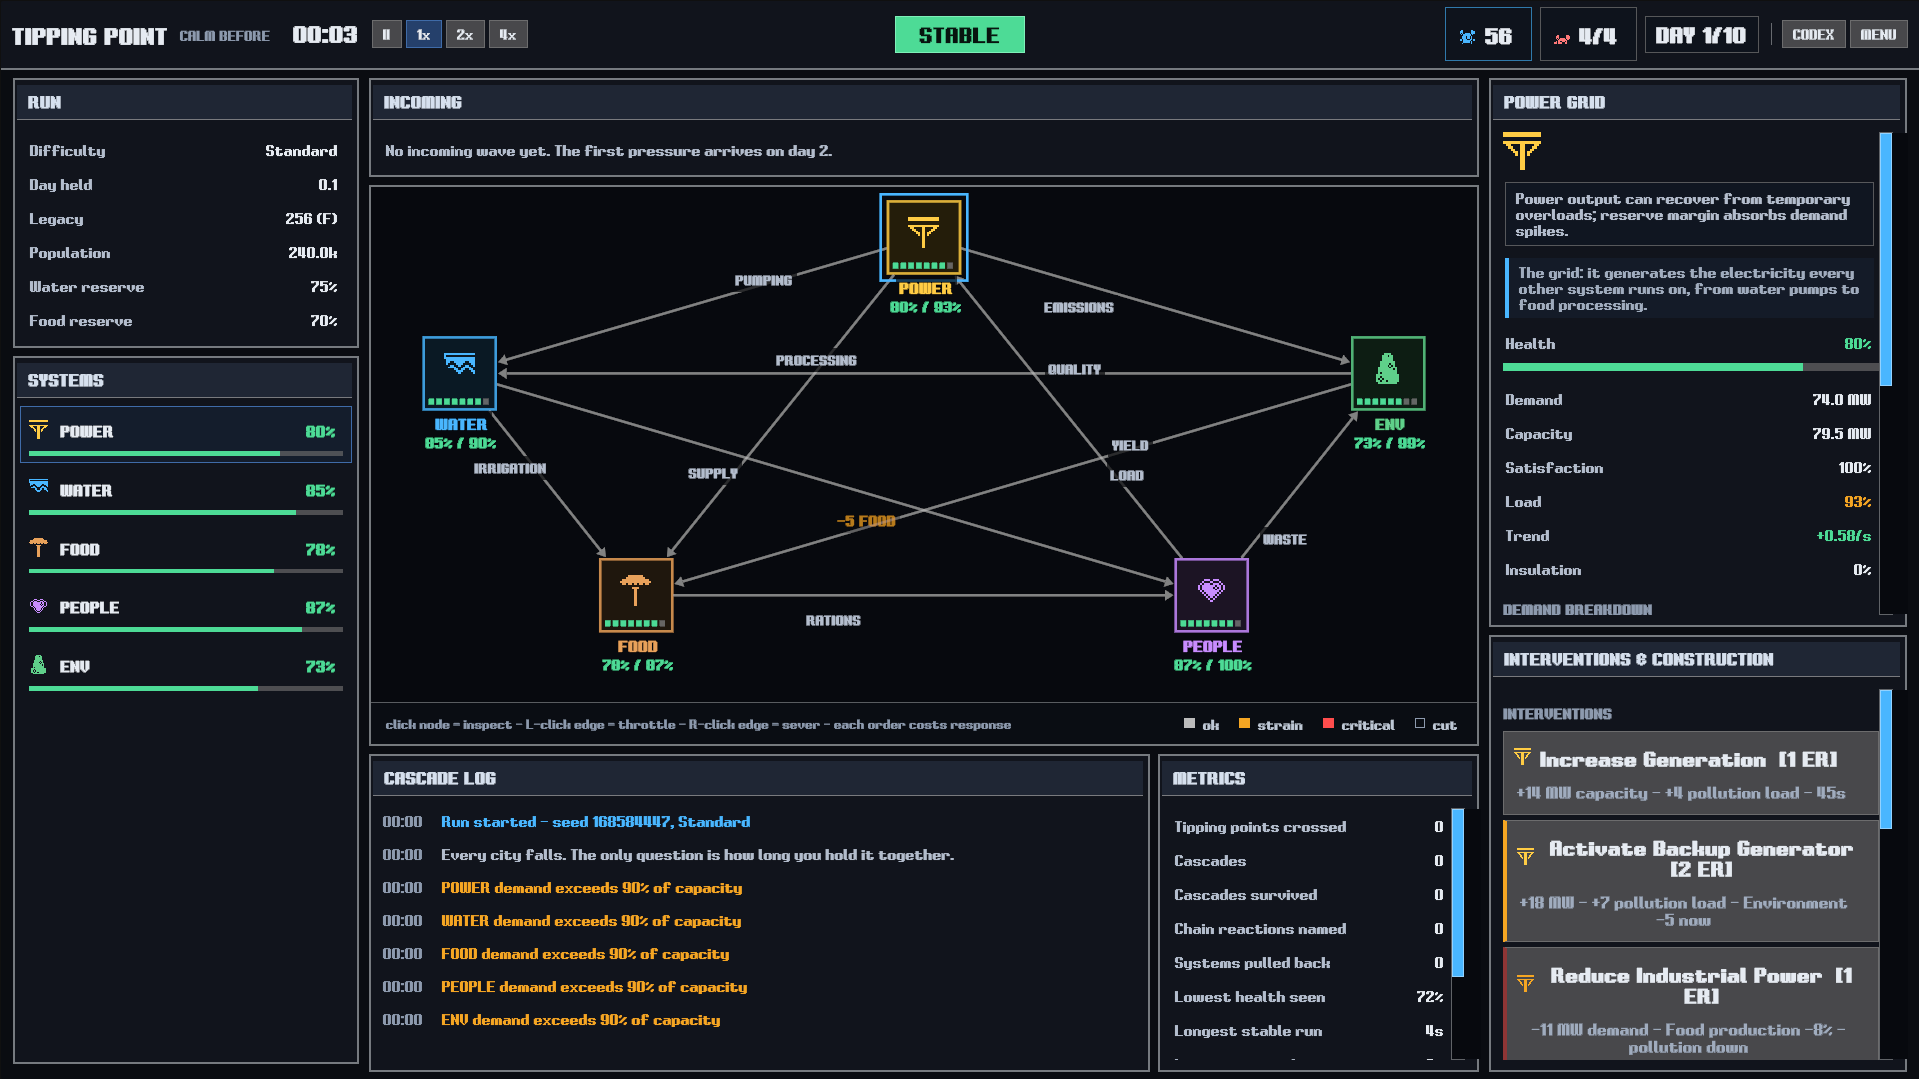Set game speed to 2x
This screenshot has height=1079, width=1919.
point(464,35)
